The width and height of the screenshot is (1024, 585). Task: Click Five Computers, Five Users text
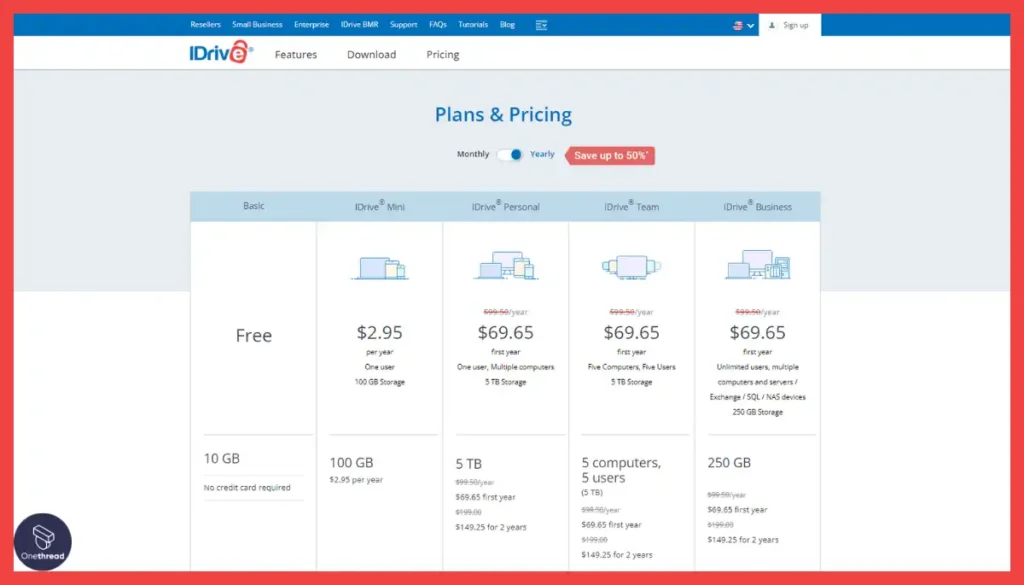click(x=632, y=367)
